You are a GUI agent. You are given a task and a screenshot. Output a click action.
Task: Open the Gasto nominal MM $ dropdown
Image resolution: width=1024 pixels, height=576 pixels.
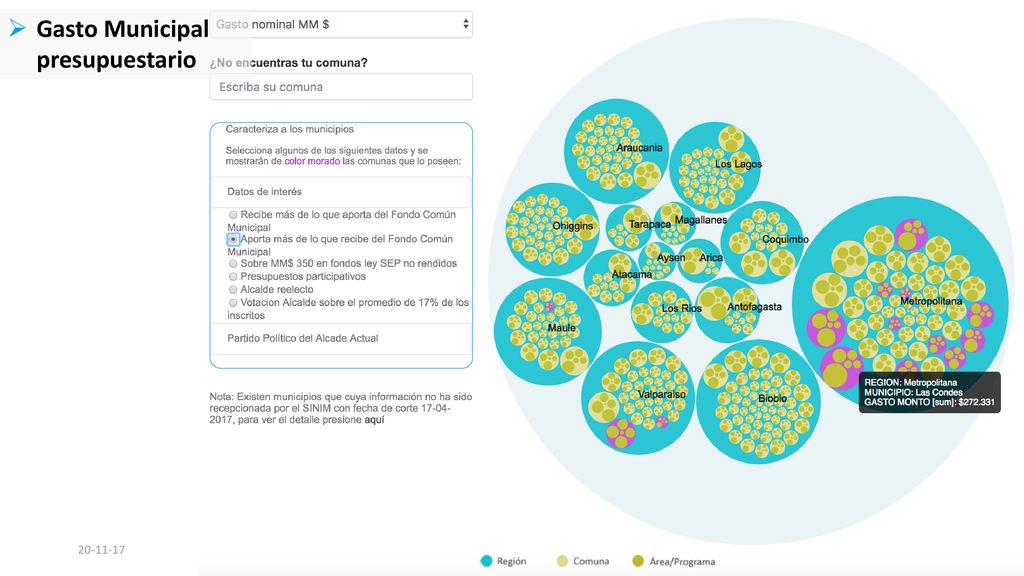click(x=341, y=24)
